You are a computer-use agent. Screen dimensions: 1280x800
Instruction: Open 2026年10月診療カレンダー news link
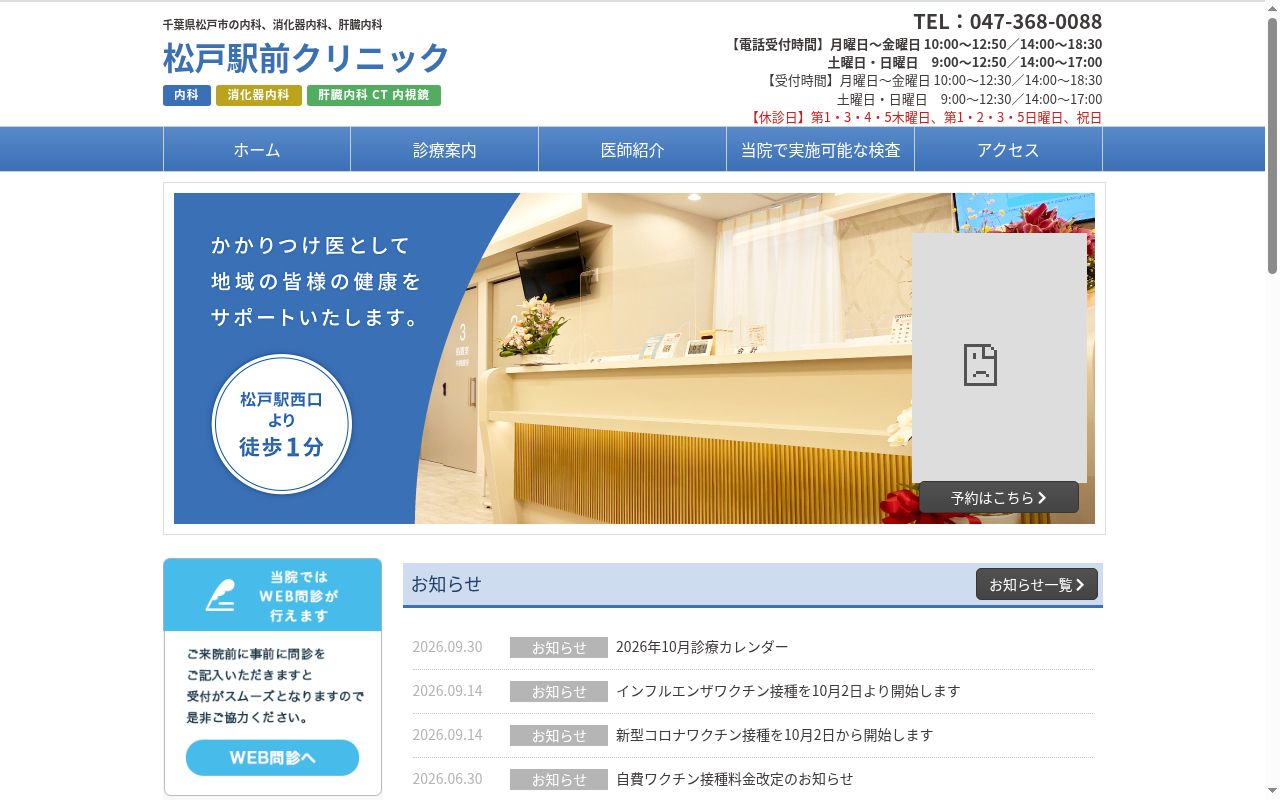tap(702, 647)
